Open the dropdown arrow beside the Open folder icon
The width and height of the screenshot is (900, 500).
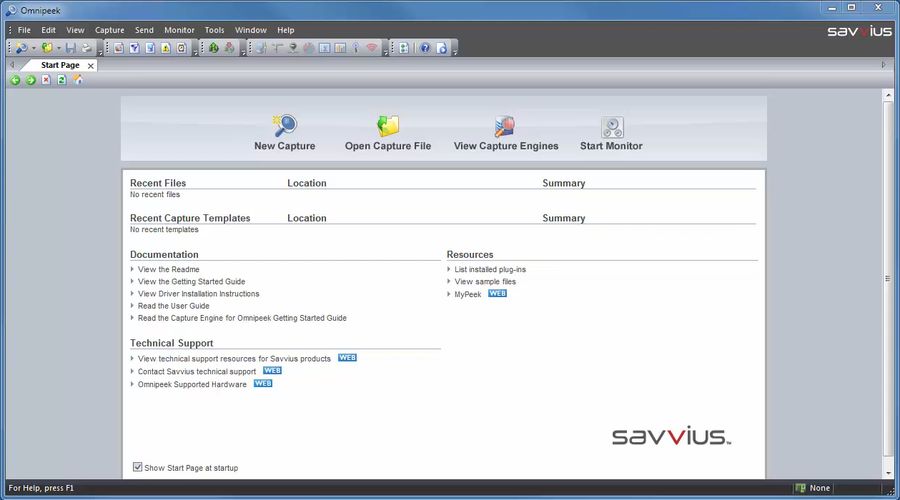coord(59,48)
